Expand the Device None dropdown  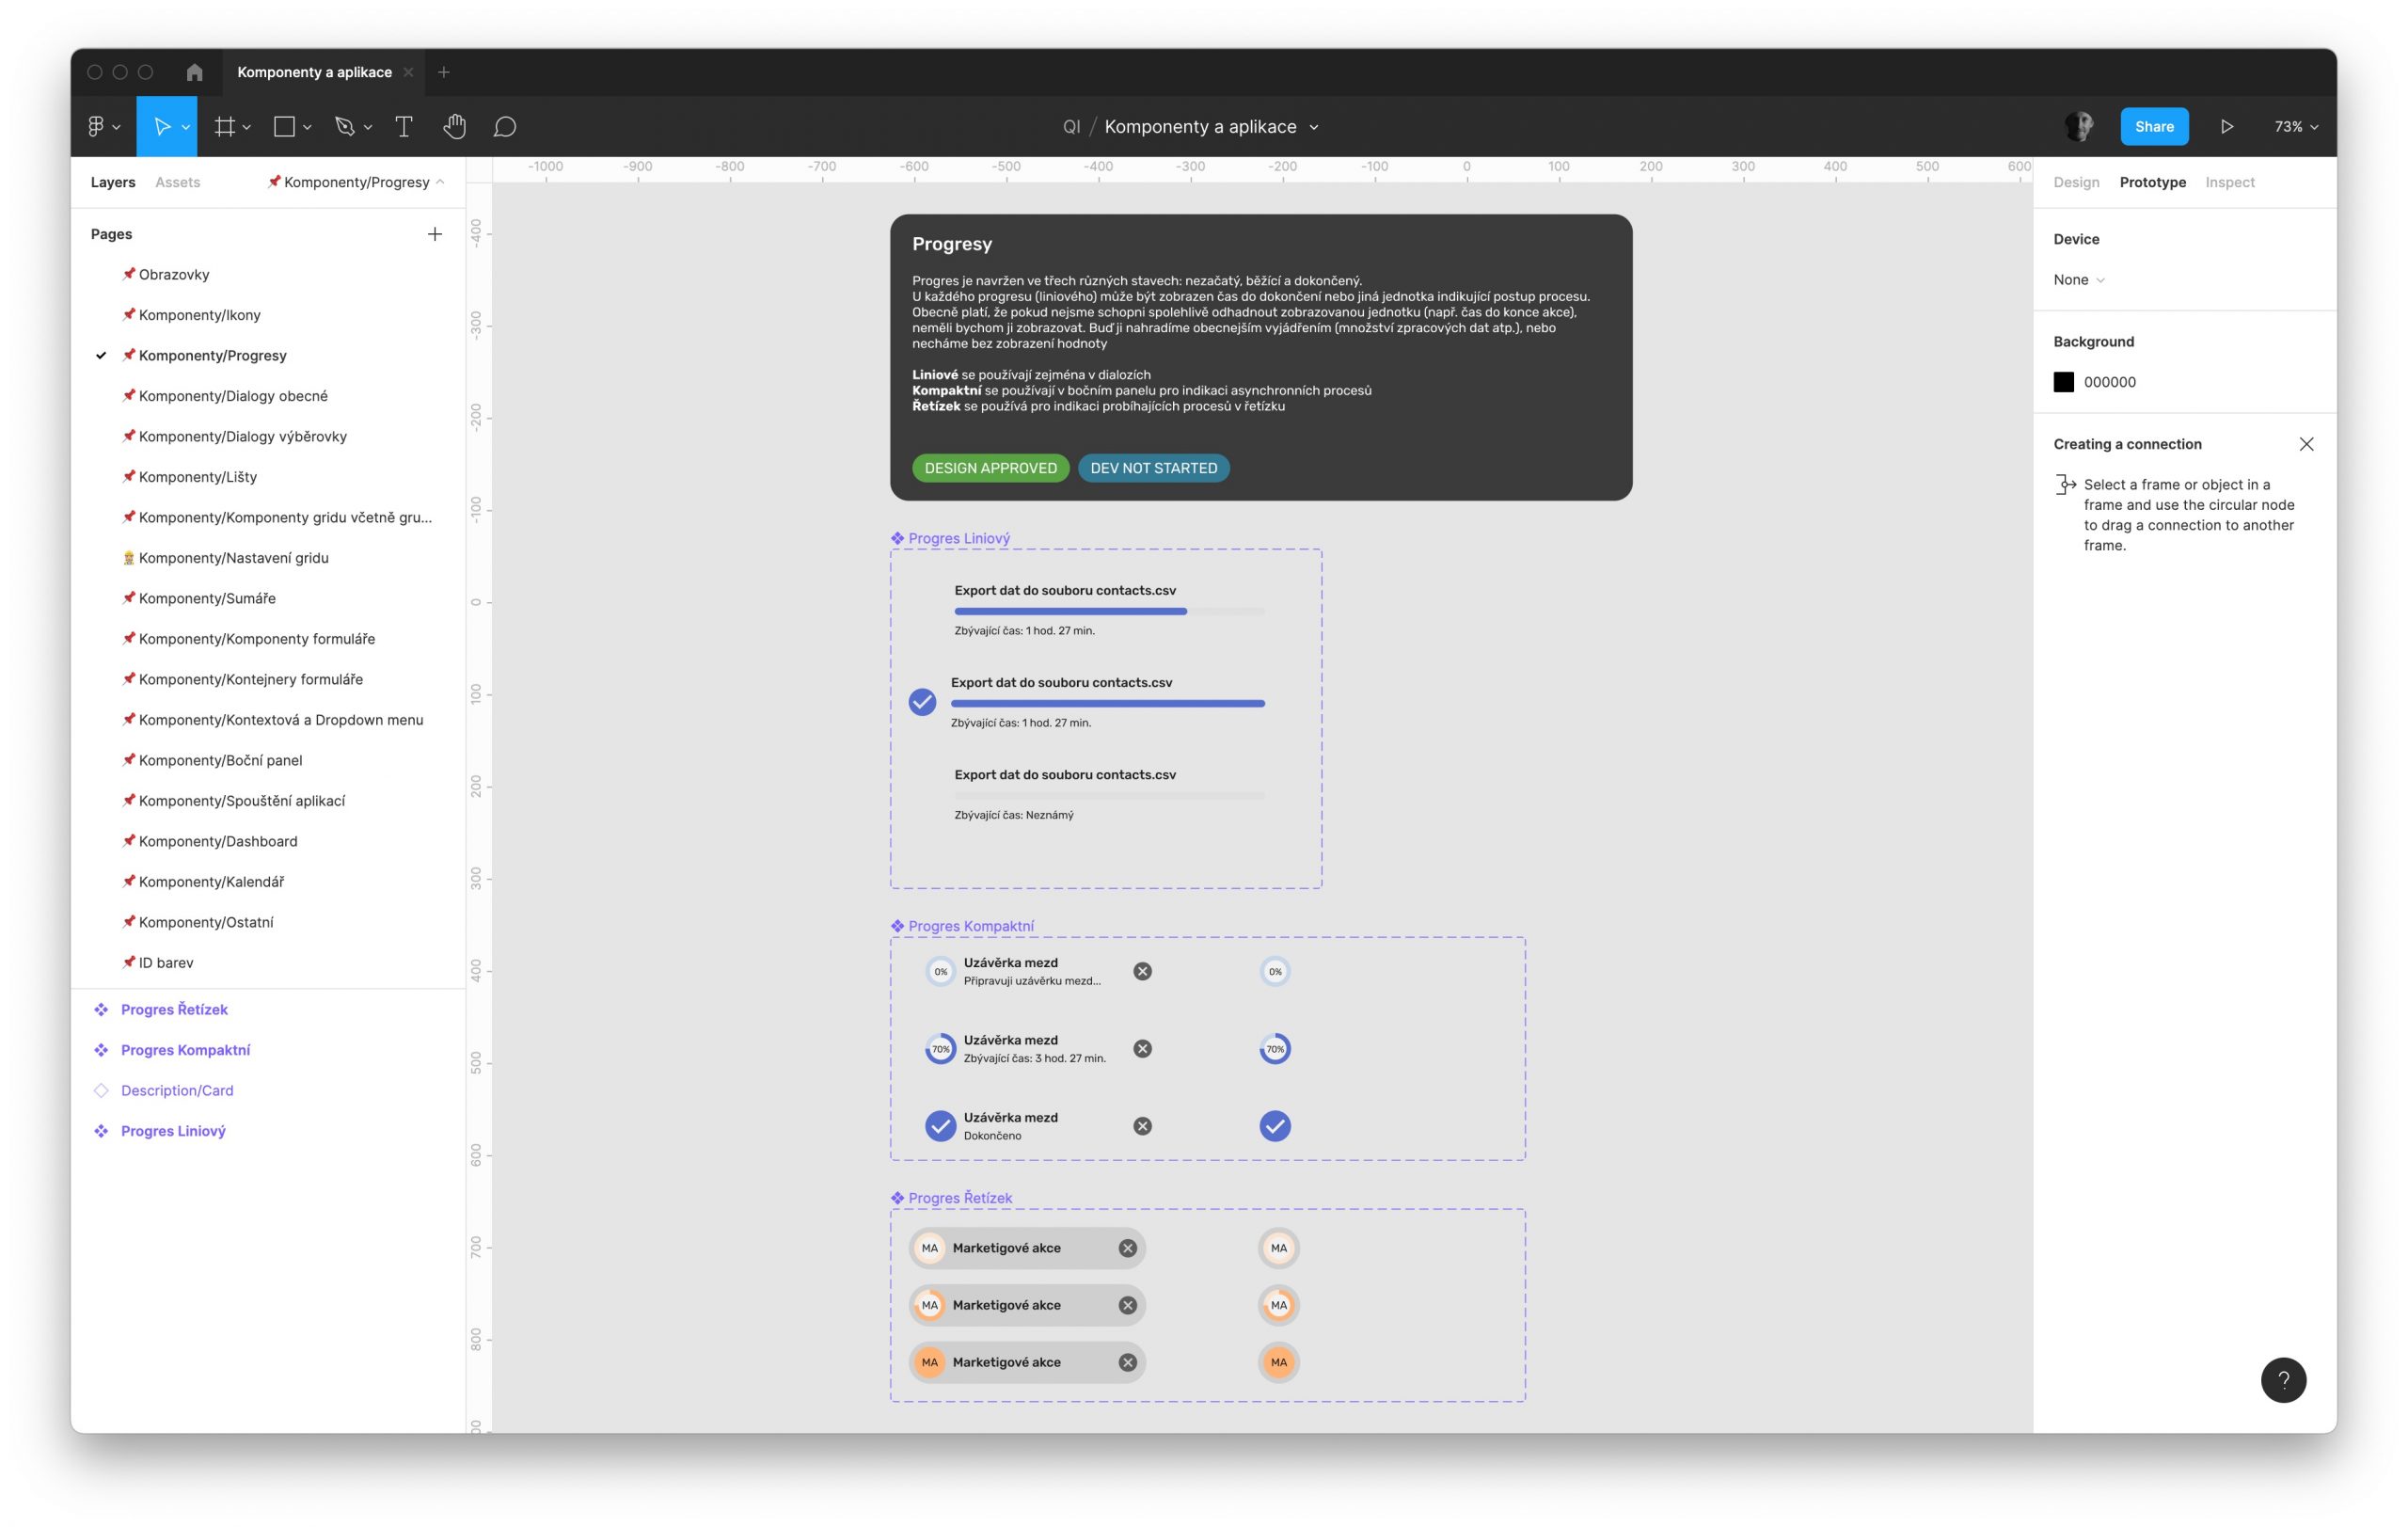2079,280
